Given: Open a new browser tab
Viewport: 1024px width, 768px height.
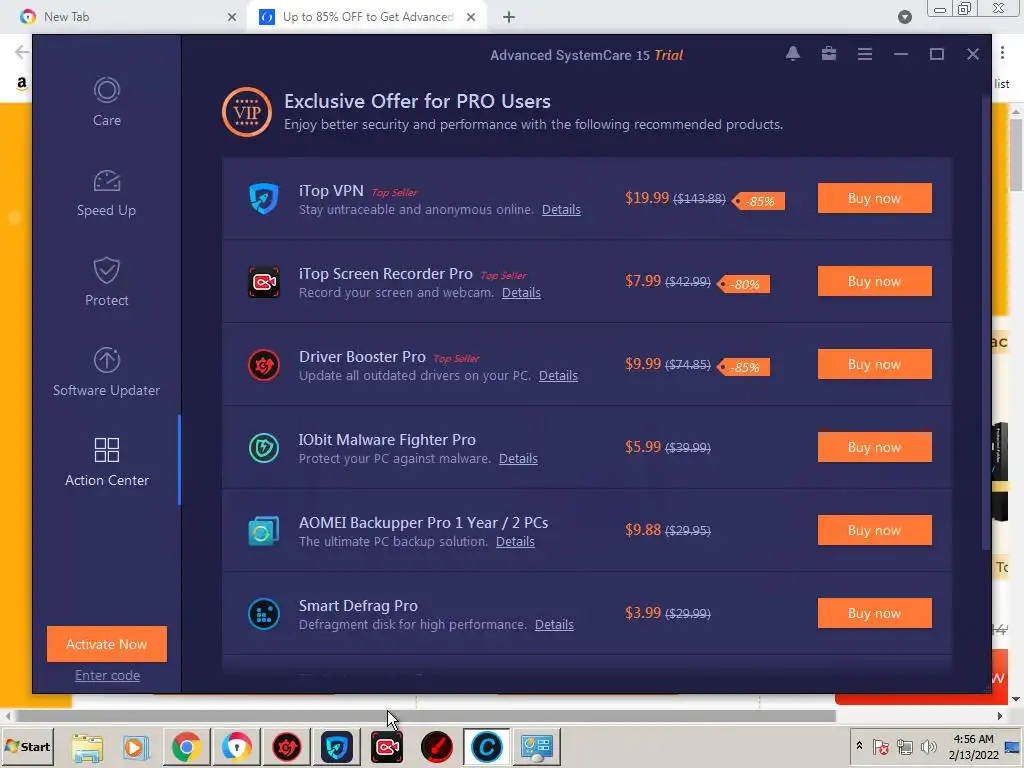Looking at the screenshot, I should [x=509, y=17].
